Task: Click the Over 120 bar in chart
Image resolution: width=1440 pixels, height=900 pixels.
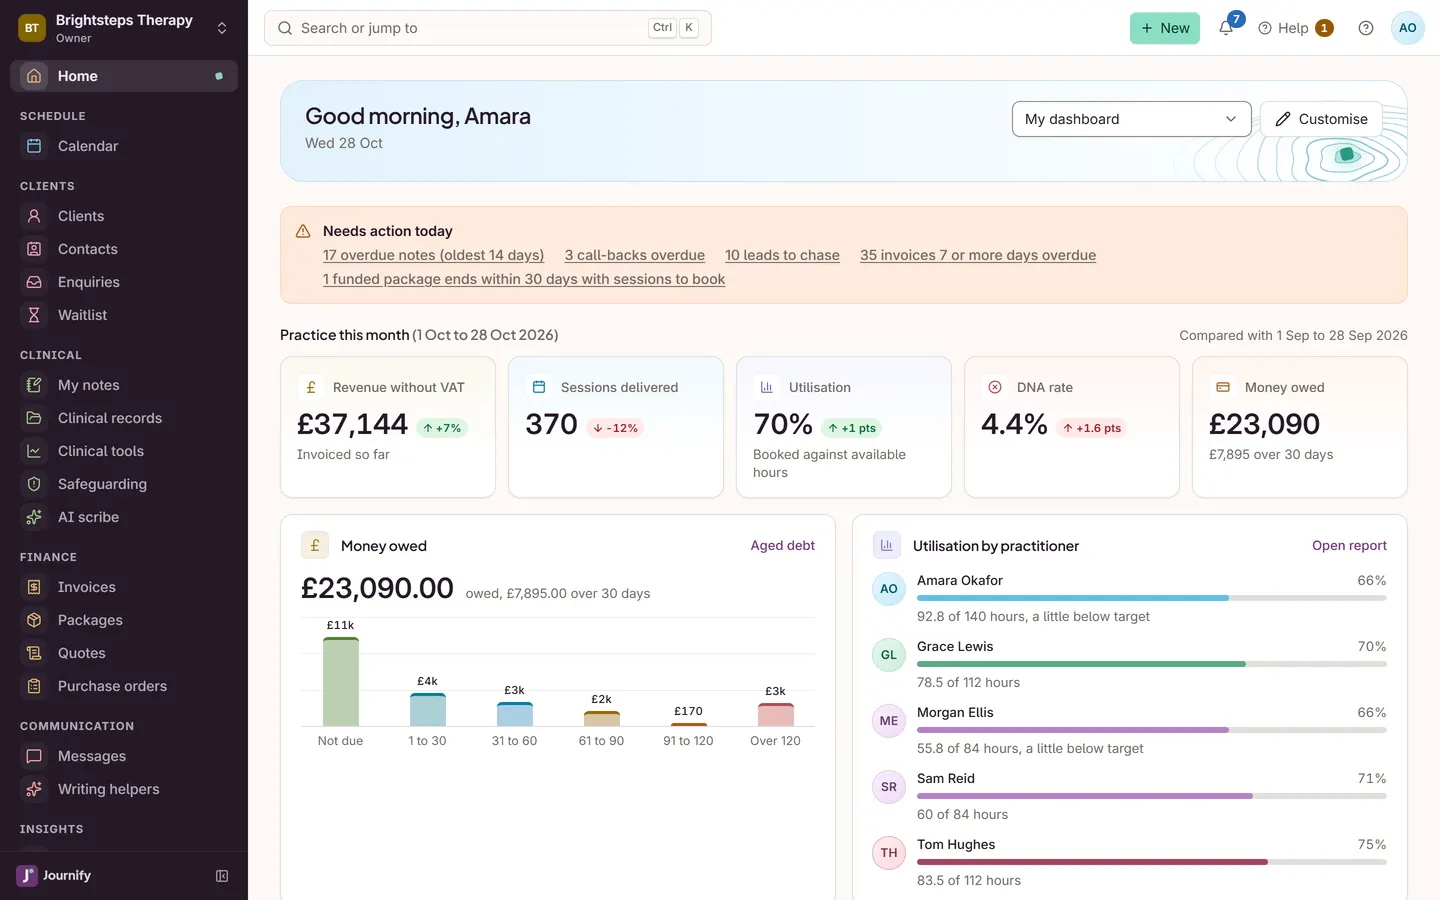Action: pyautogui.click(x=776, y=714)
